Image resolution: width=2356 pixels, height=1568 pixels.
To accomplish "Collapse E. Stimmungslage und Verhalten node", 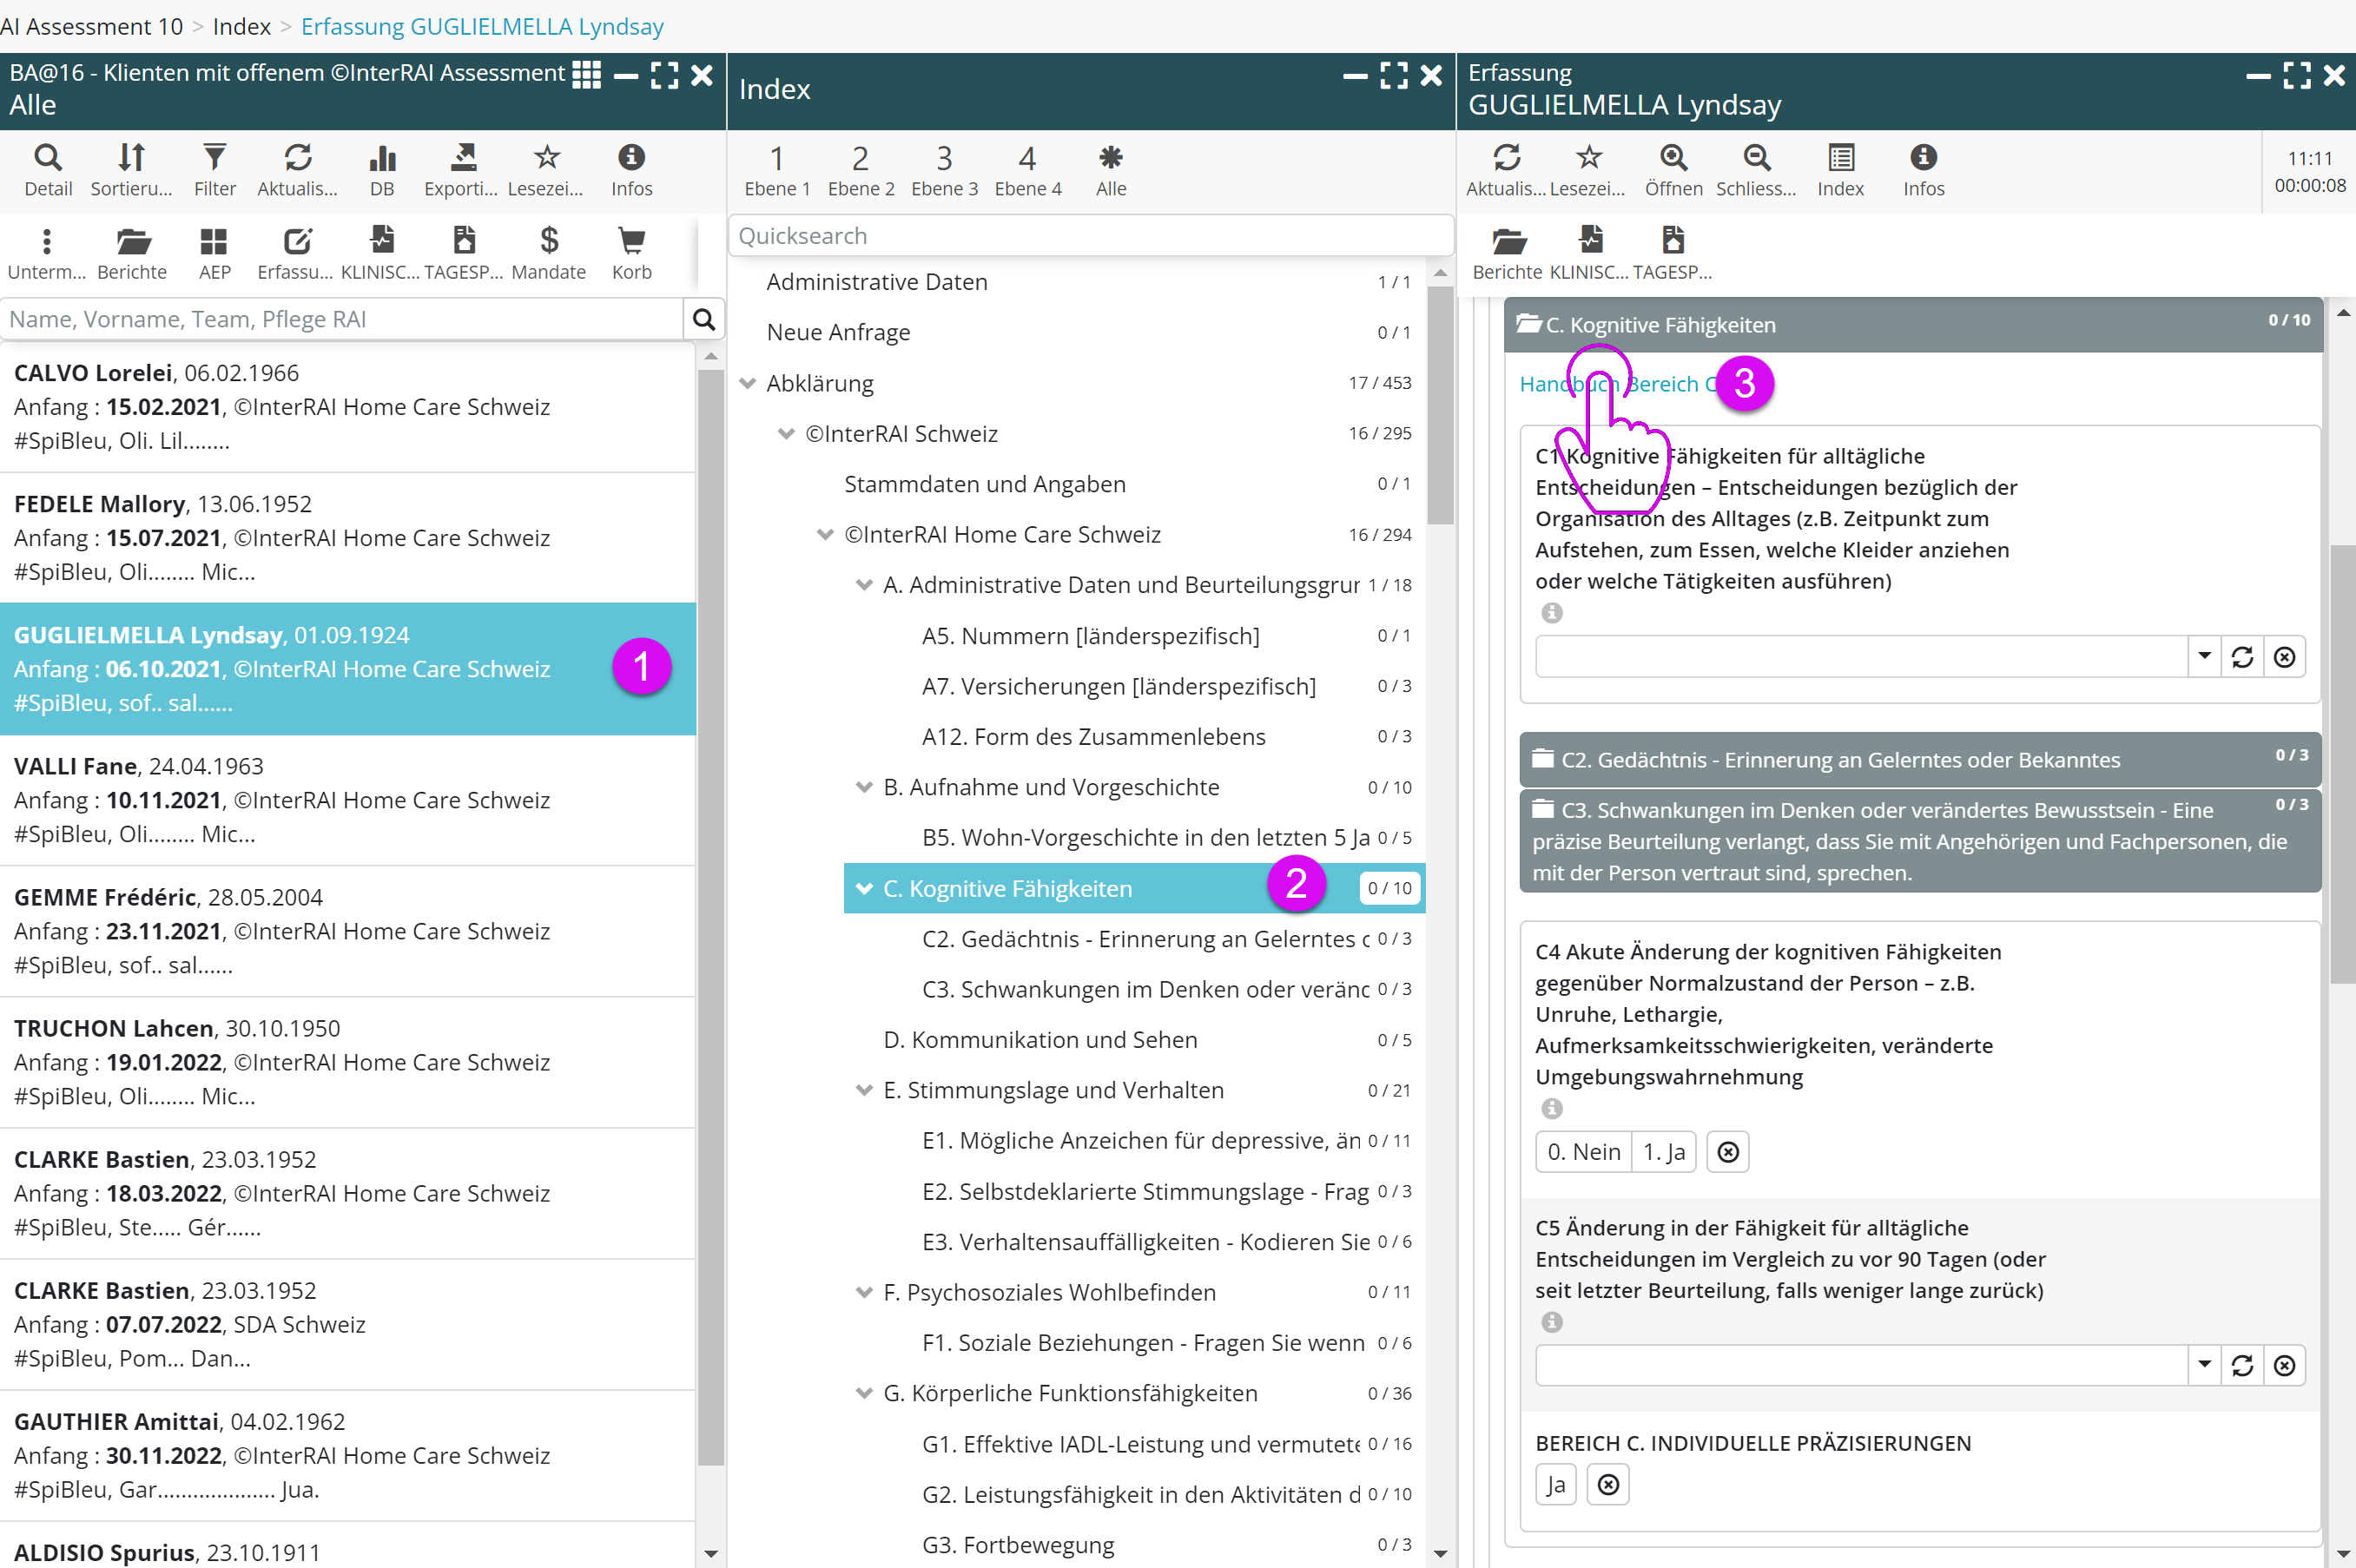I will point(864,1090).
